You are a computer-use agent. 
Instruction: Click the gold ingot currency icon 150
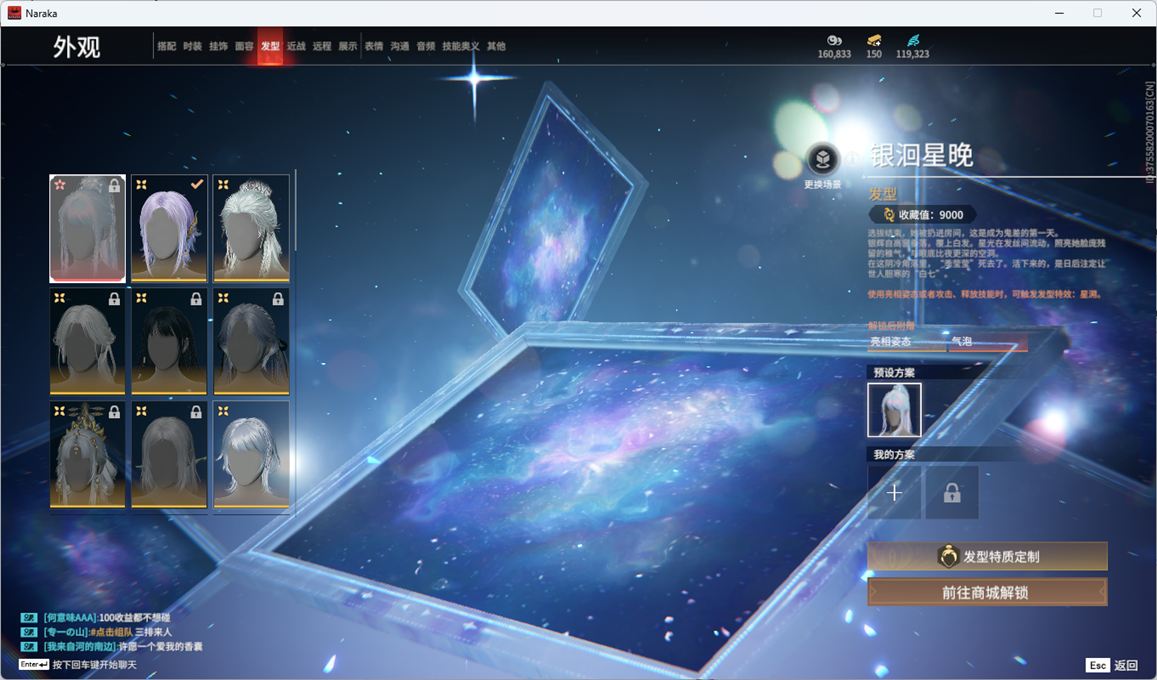[874, 40]
